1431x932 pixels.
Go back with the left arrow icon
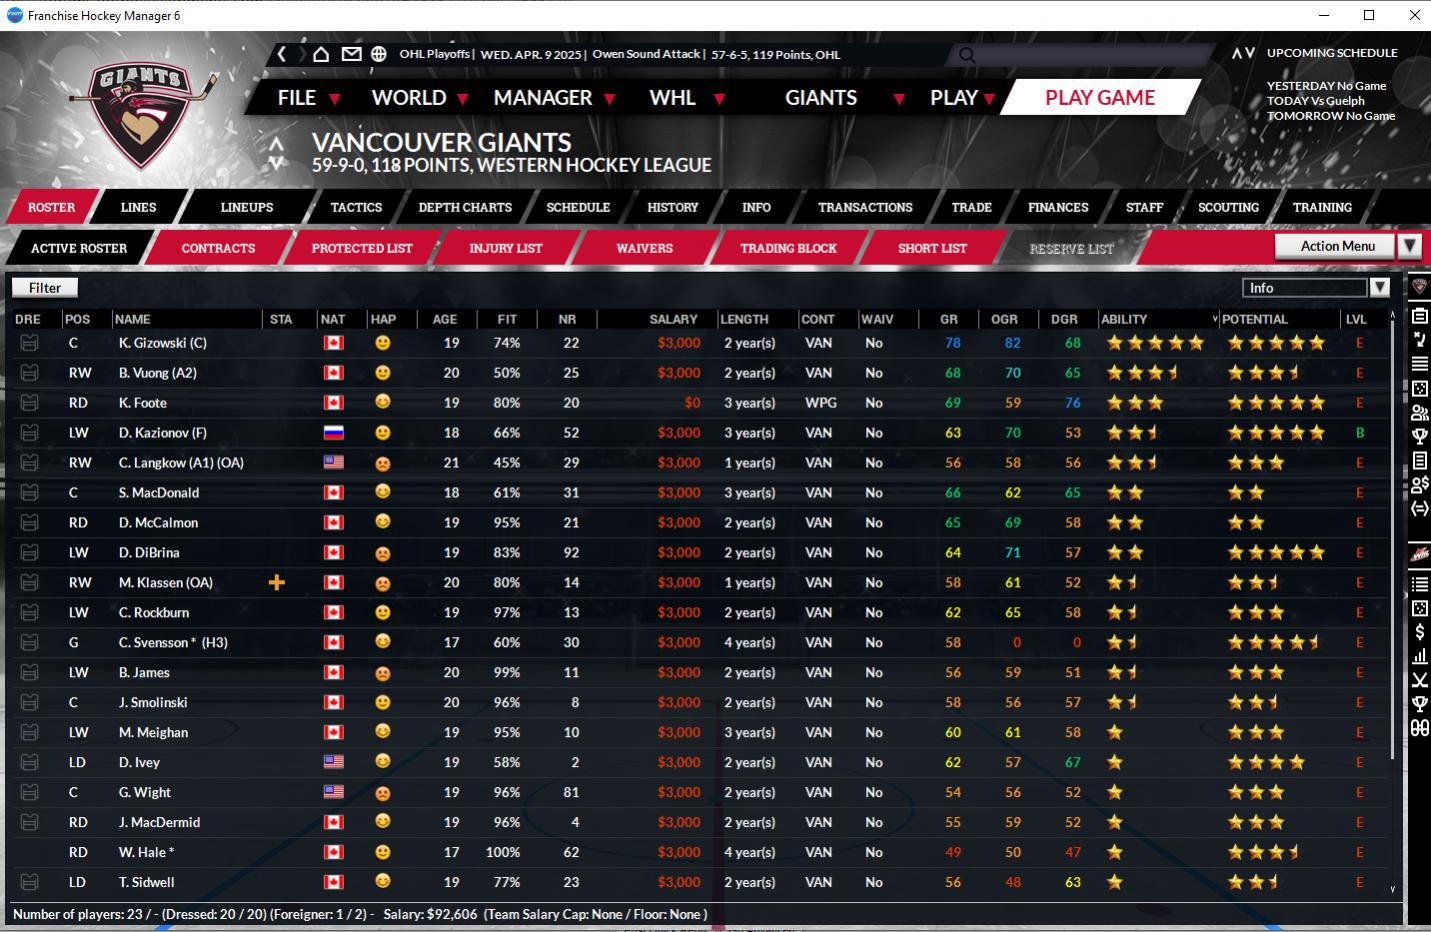[283, 54]
